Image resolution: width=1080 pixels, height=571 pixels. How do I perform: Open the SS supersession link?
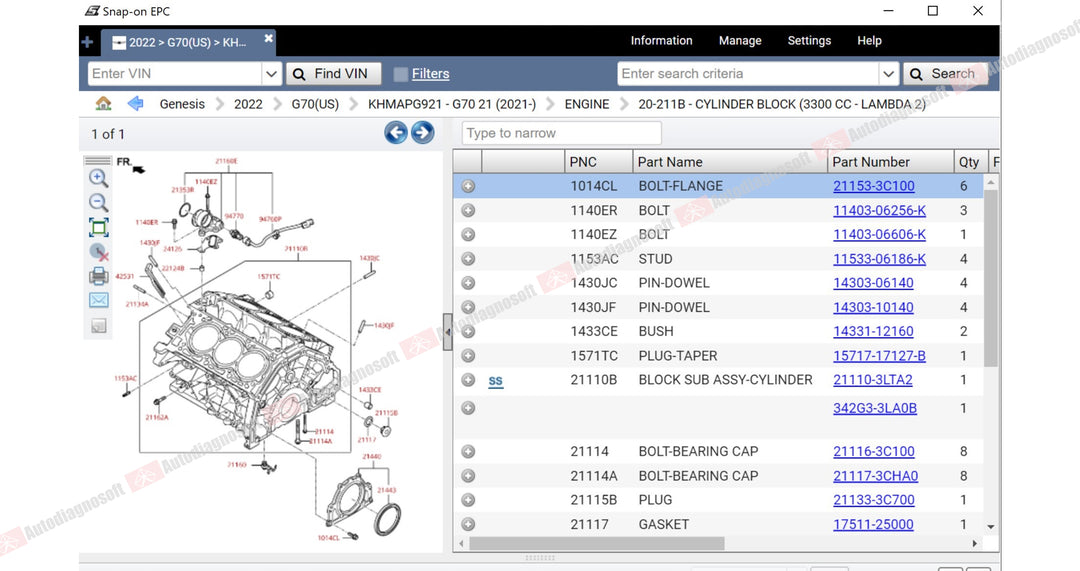pyautogui.click(x=496, y=381)
